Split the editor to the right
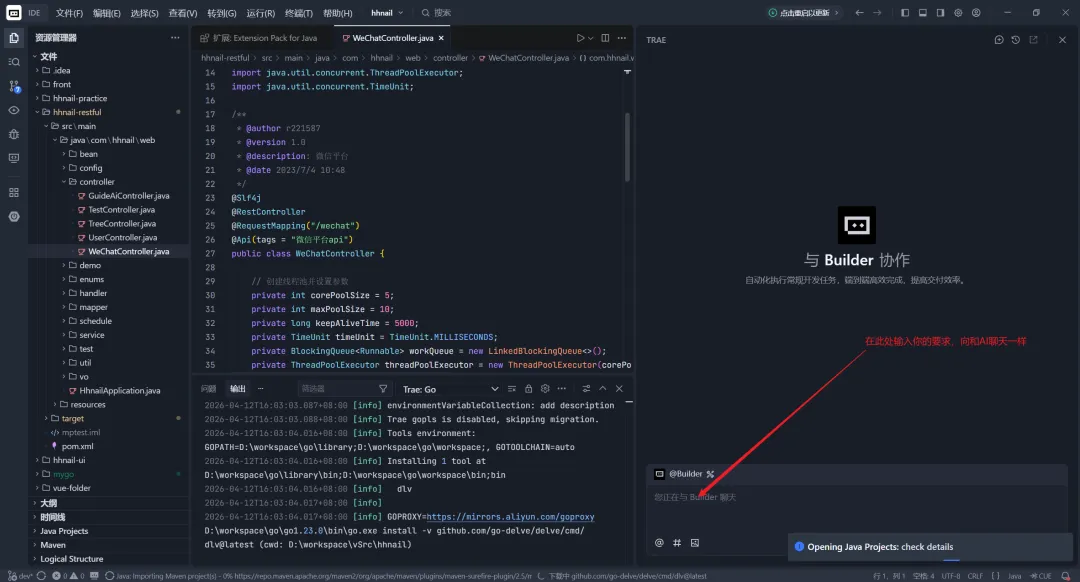This screenshot has width=1080, height=582. point(605,38)
